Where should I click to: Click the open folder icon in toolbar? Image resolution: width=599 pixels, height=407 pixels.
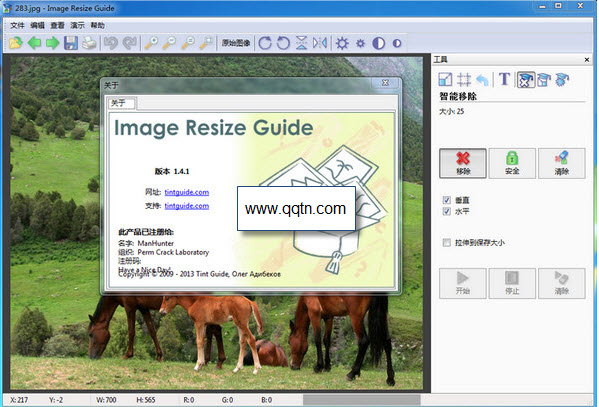click(x=16, y=43)
